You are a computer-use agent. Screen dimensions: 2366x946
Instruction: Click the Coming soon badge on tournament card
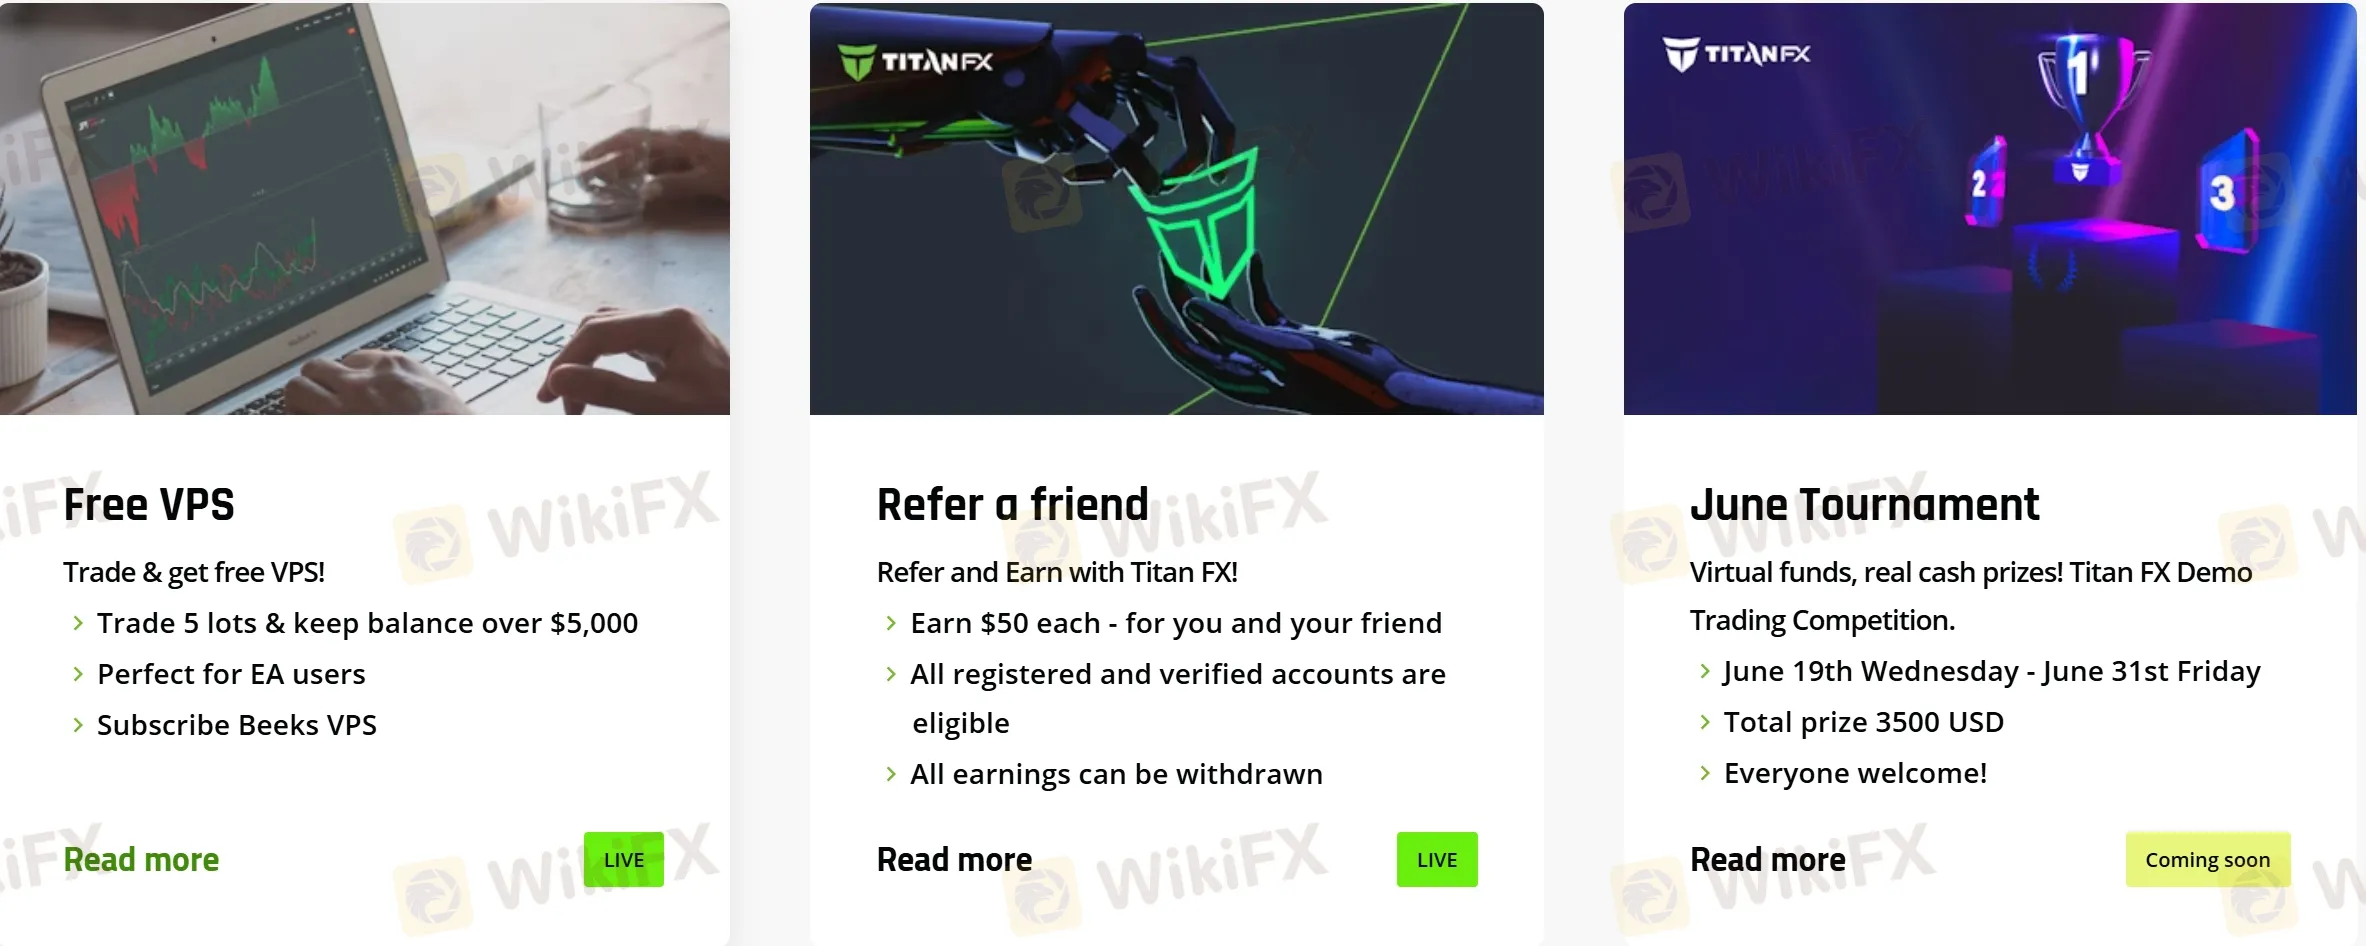2208,860
